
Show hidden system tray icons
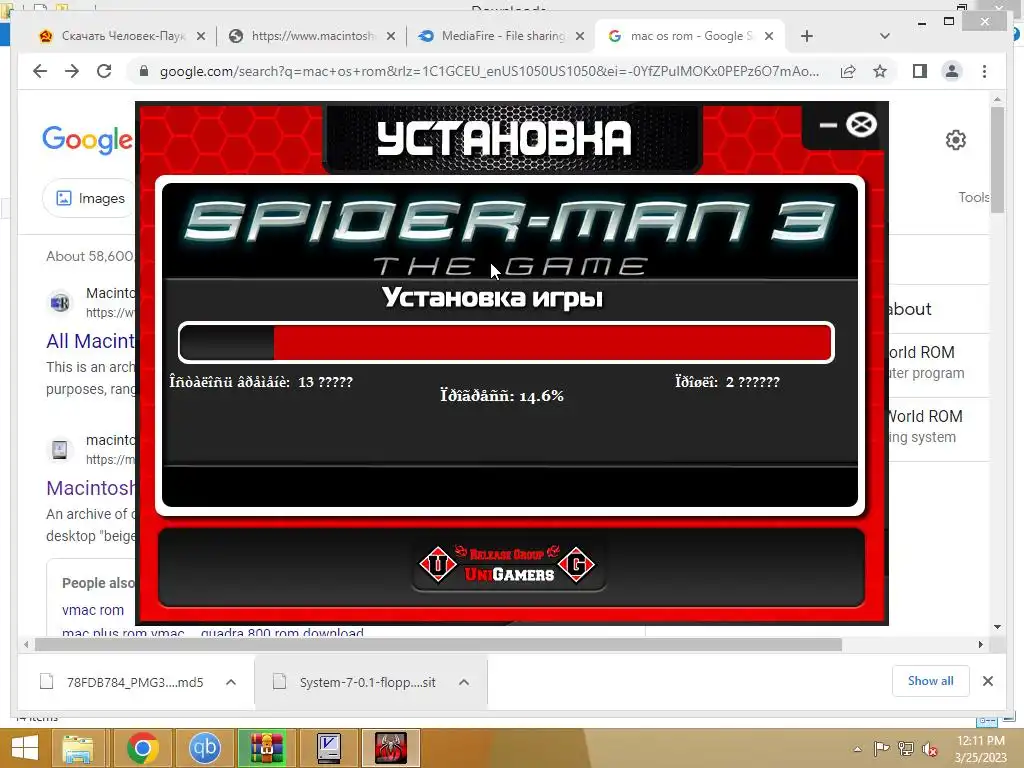[x=857, y=749]
